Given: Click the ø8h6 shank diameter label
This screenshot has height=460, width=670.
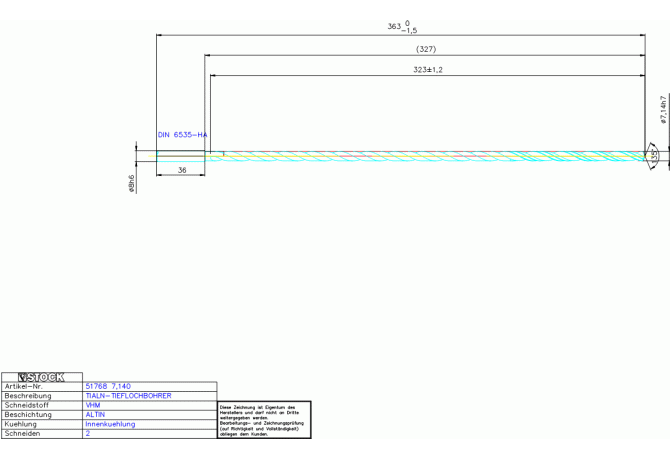Looking at the screenshot, I should (x=131, y=184).
